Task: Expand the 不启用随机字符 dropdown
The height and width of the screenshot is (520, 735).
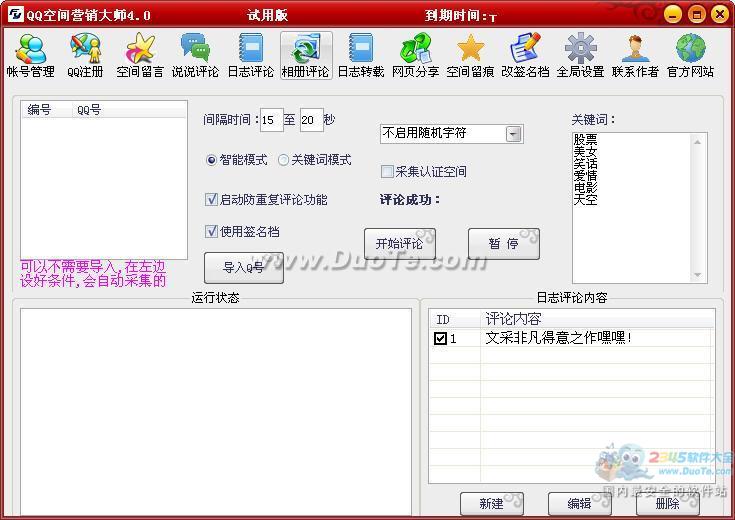Action: [x=514, y=134]
